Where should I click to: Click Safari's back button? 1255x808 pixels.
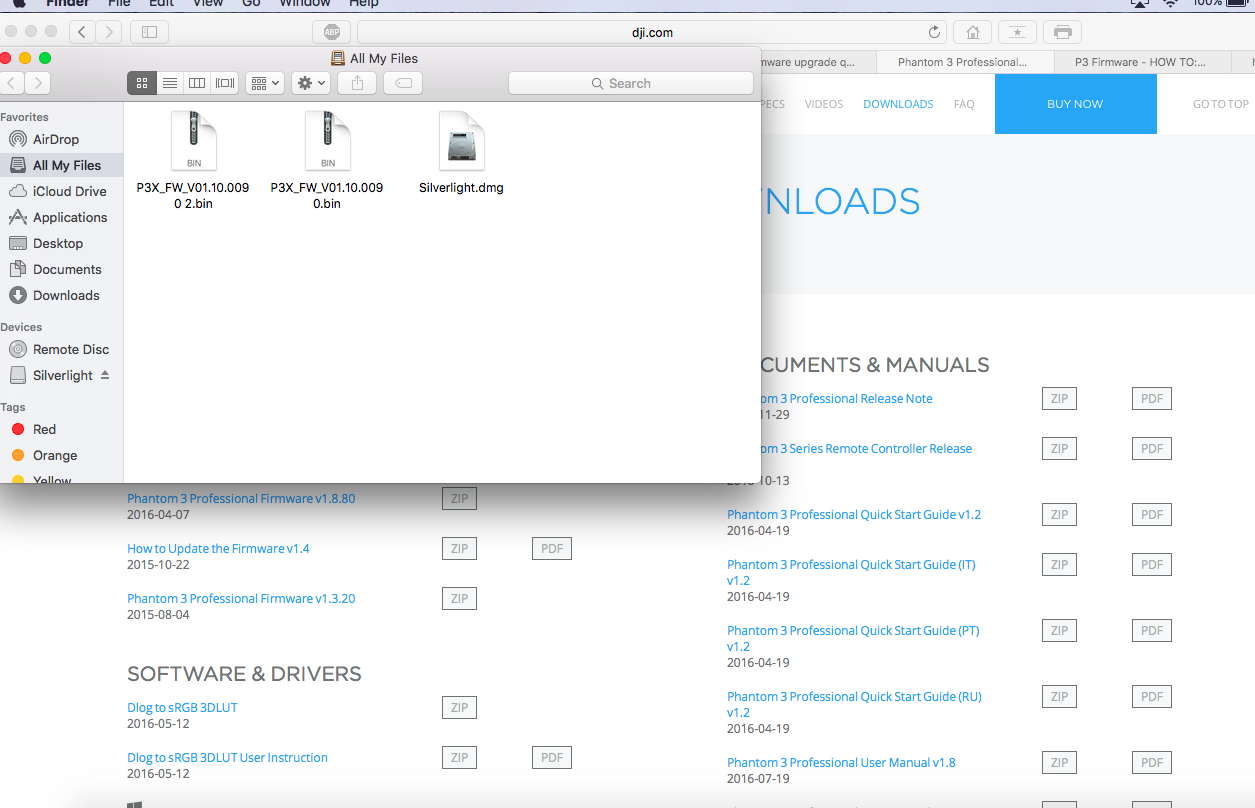click(83, 32)
